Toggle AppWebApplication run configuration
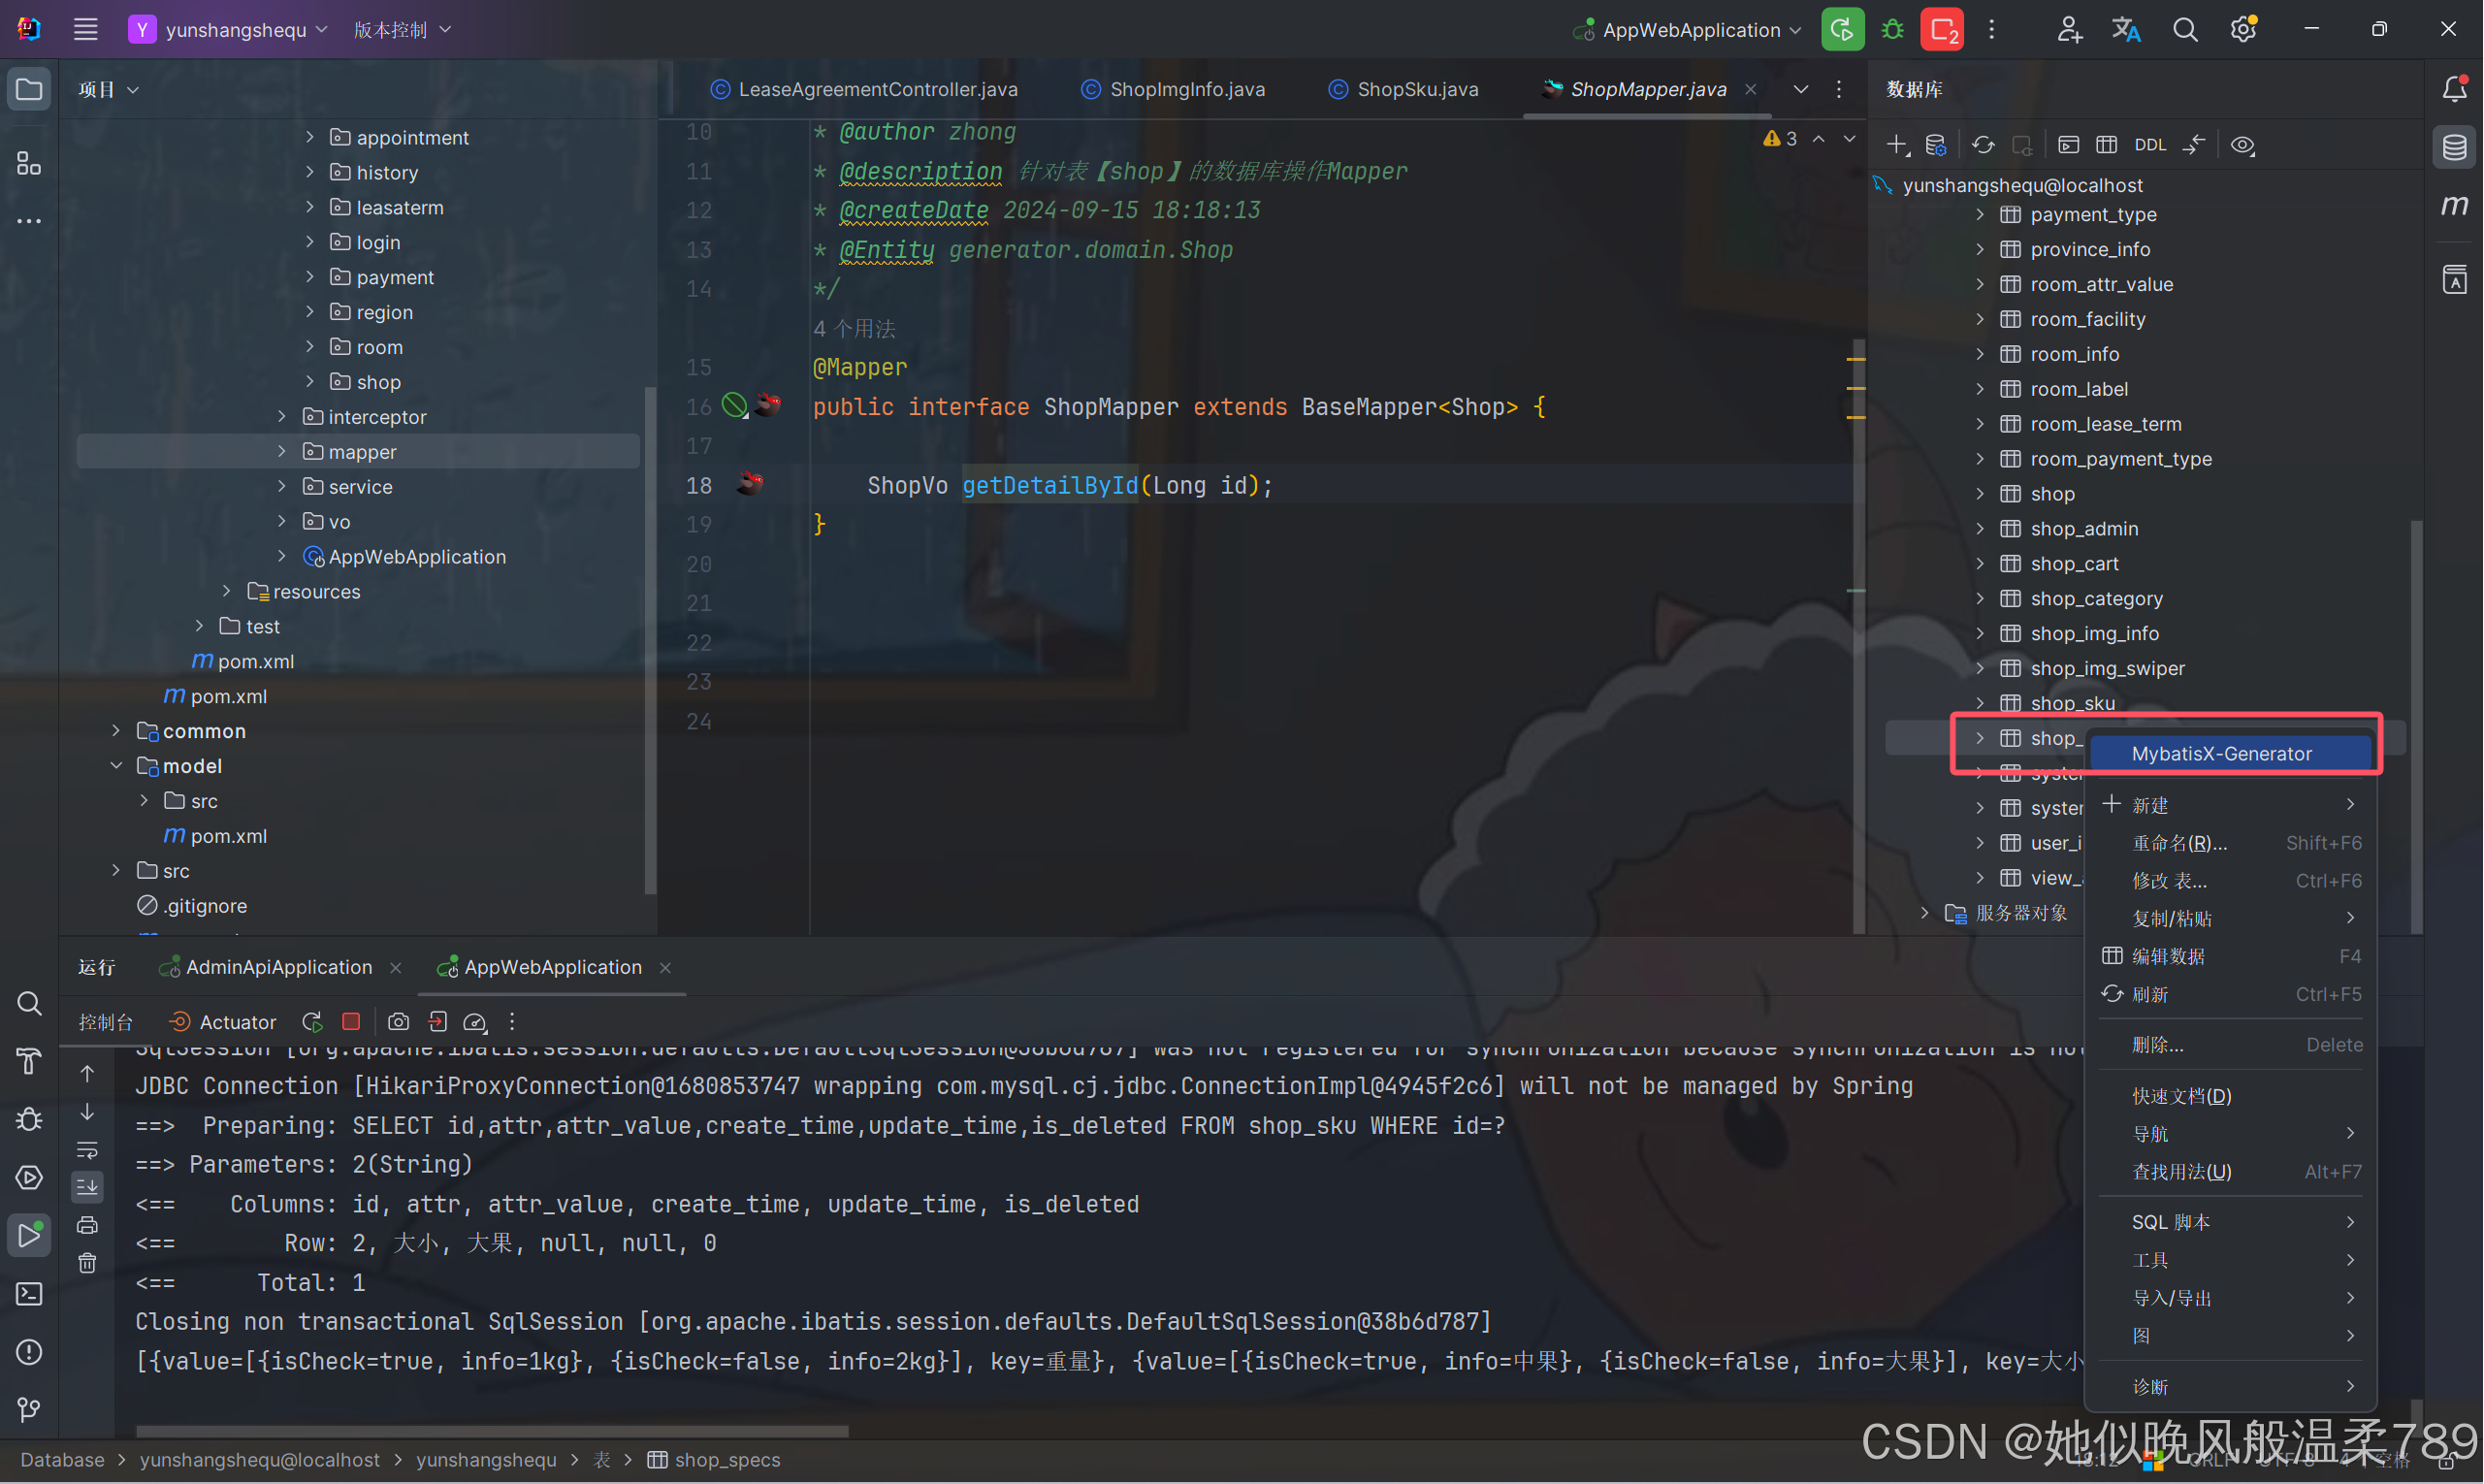 click(1682, 30)
